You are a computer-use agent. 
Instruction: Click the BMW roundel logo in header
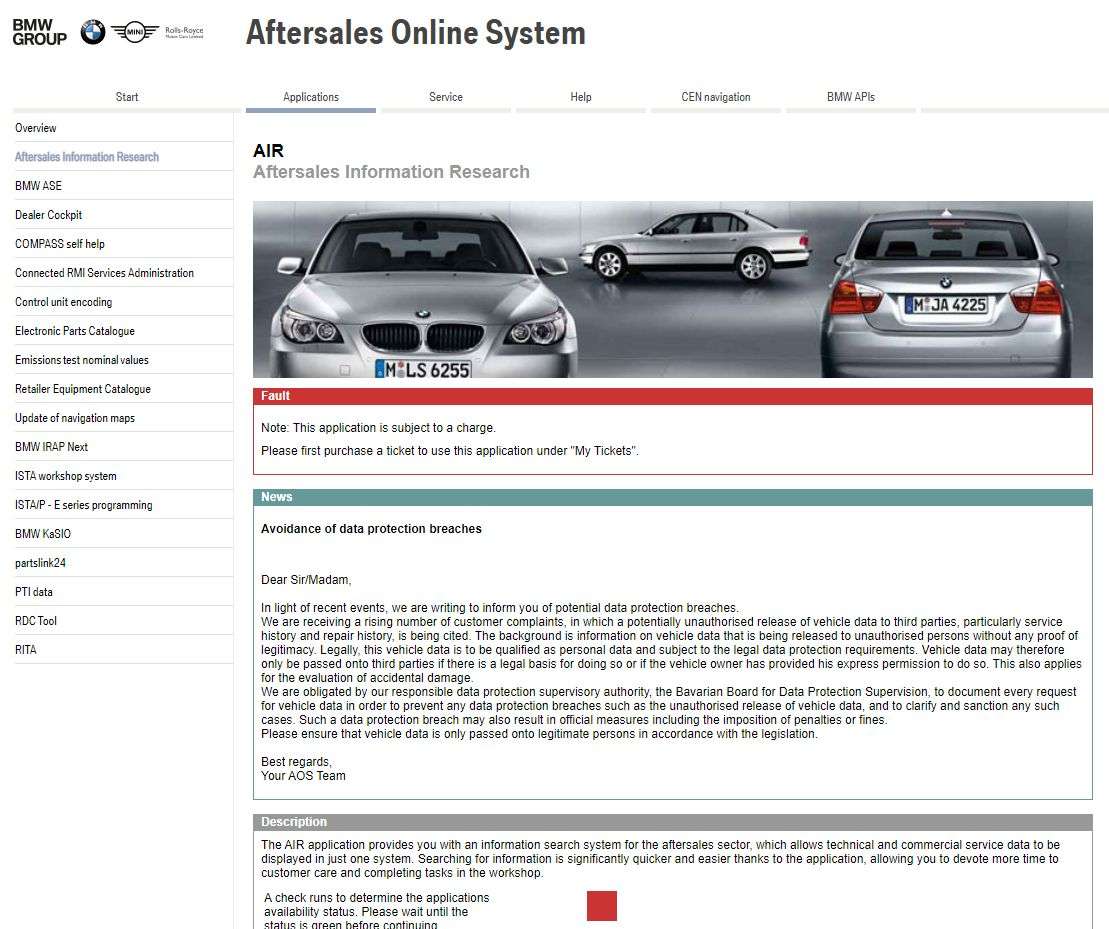[x=93, y=32]
